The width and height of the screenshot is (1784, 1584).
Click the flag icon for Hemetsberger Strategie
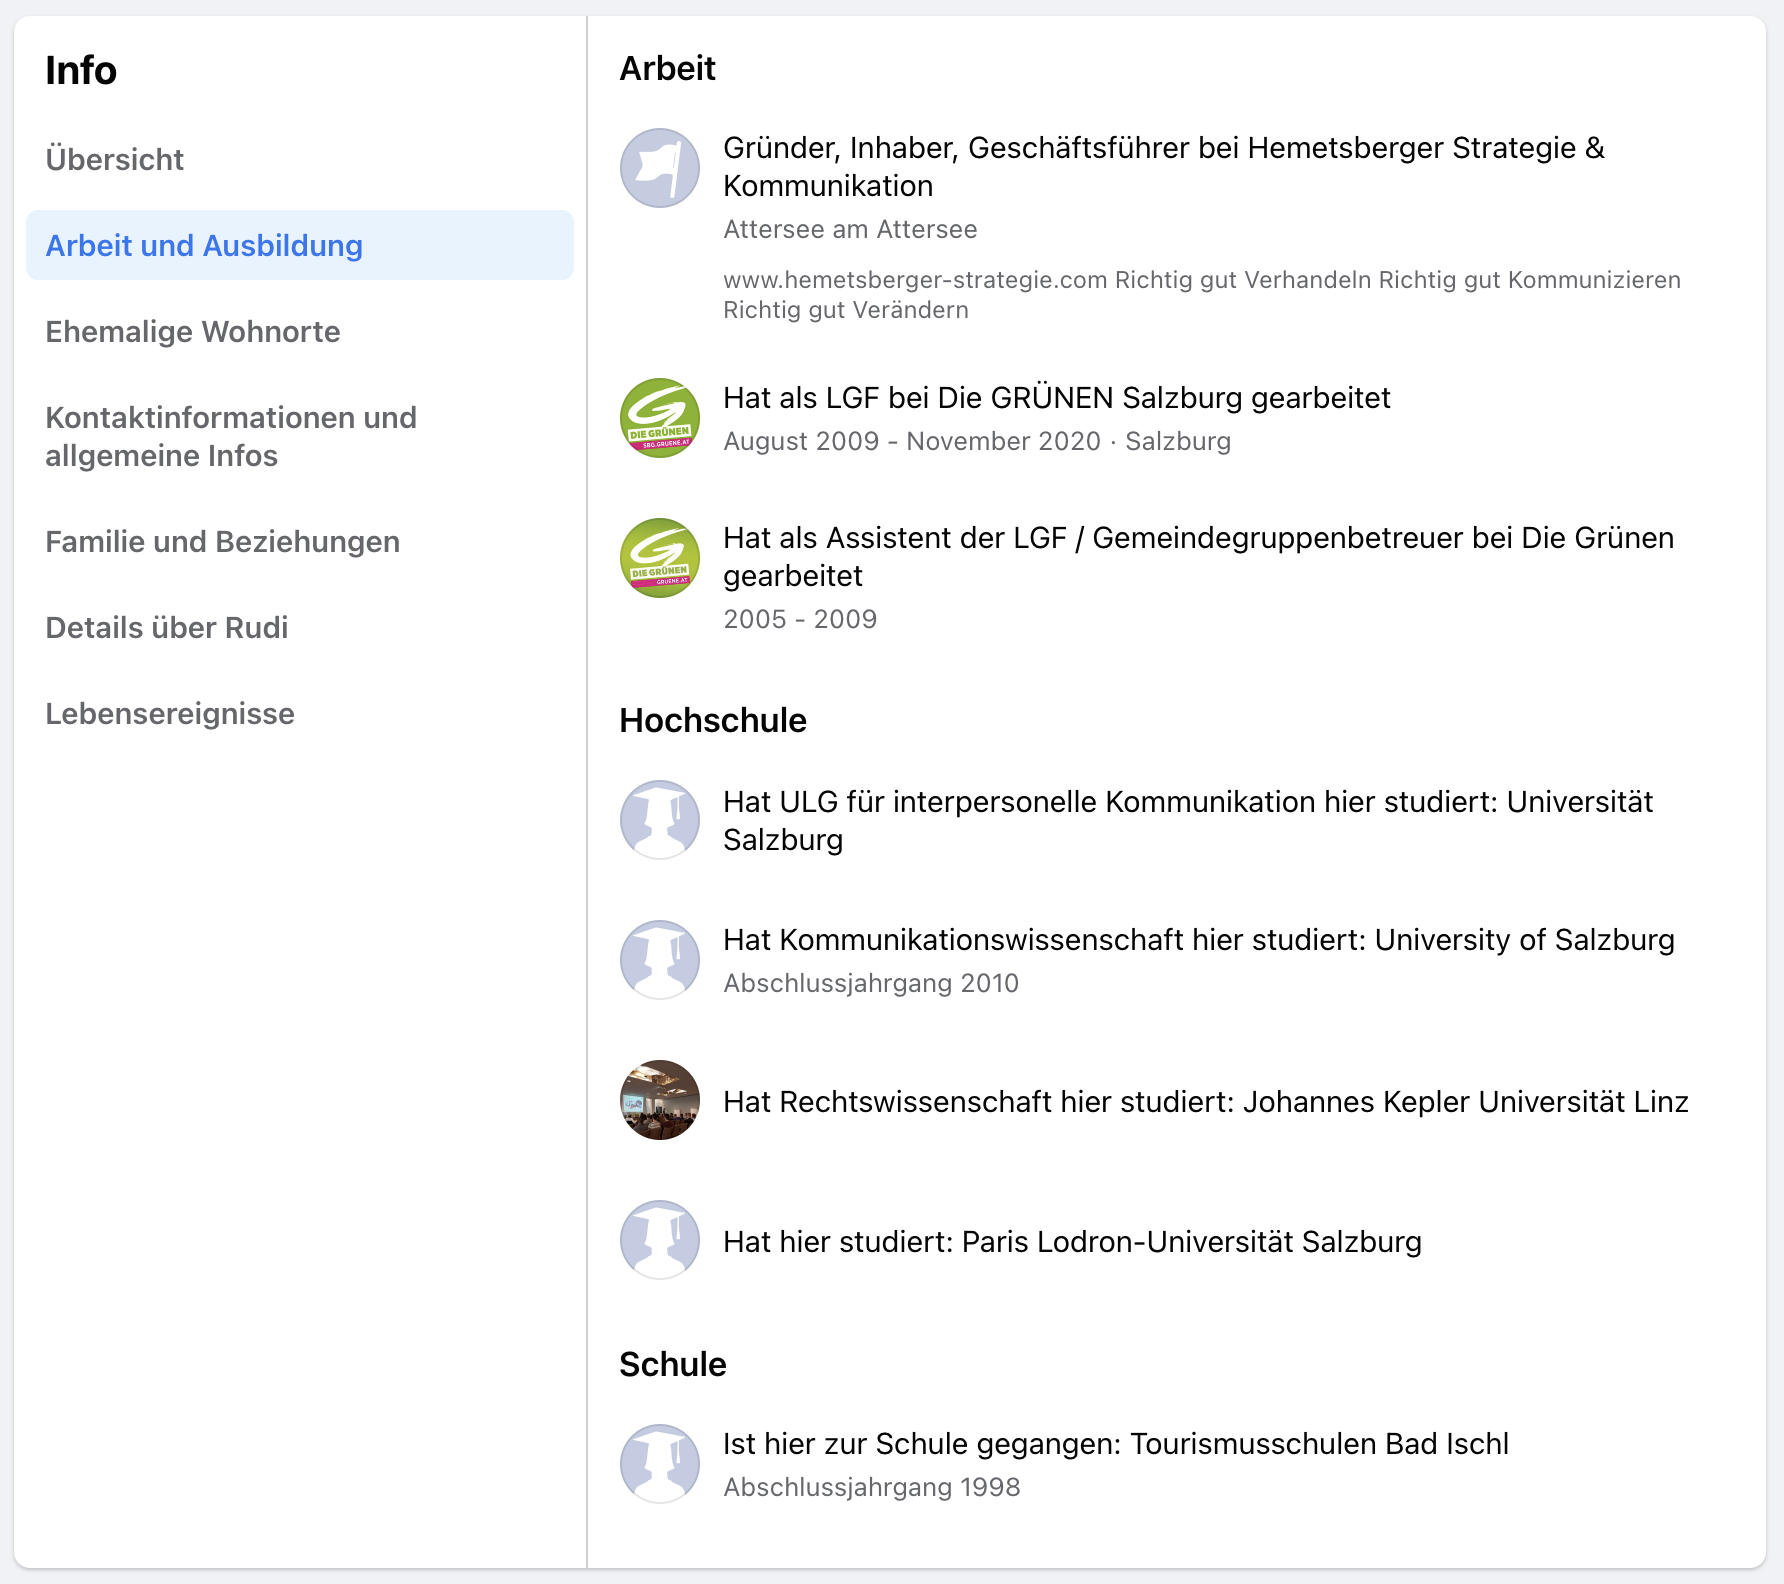tap(660, 168)
